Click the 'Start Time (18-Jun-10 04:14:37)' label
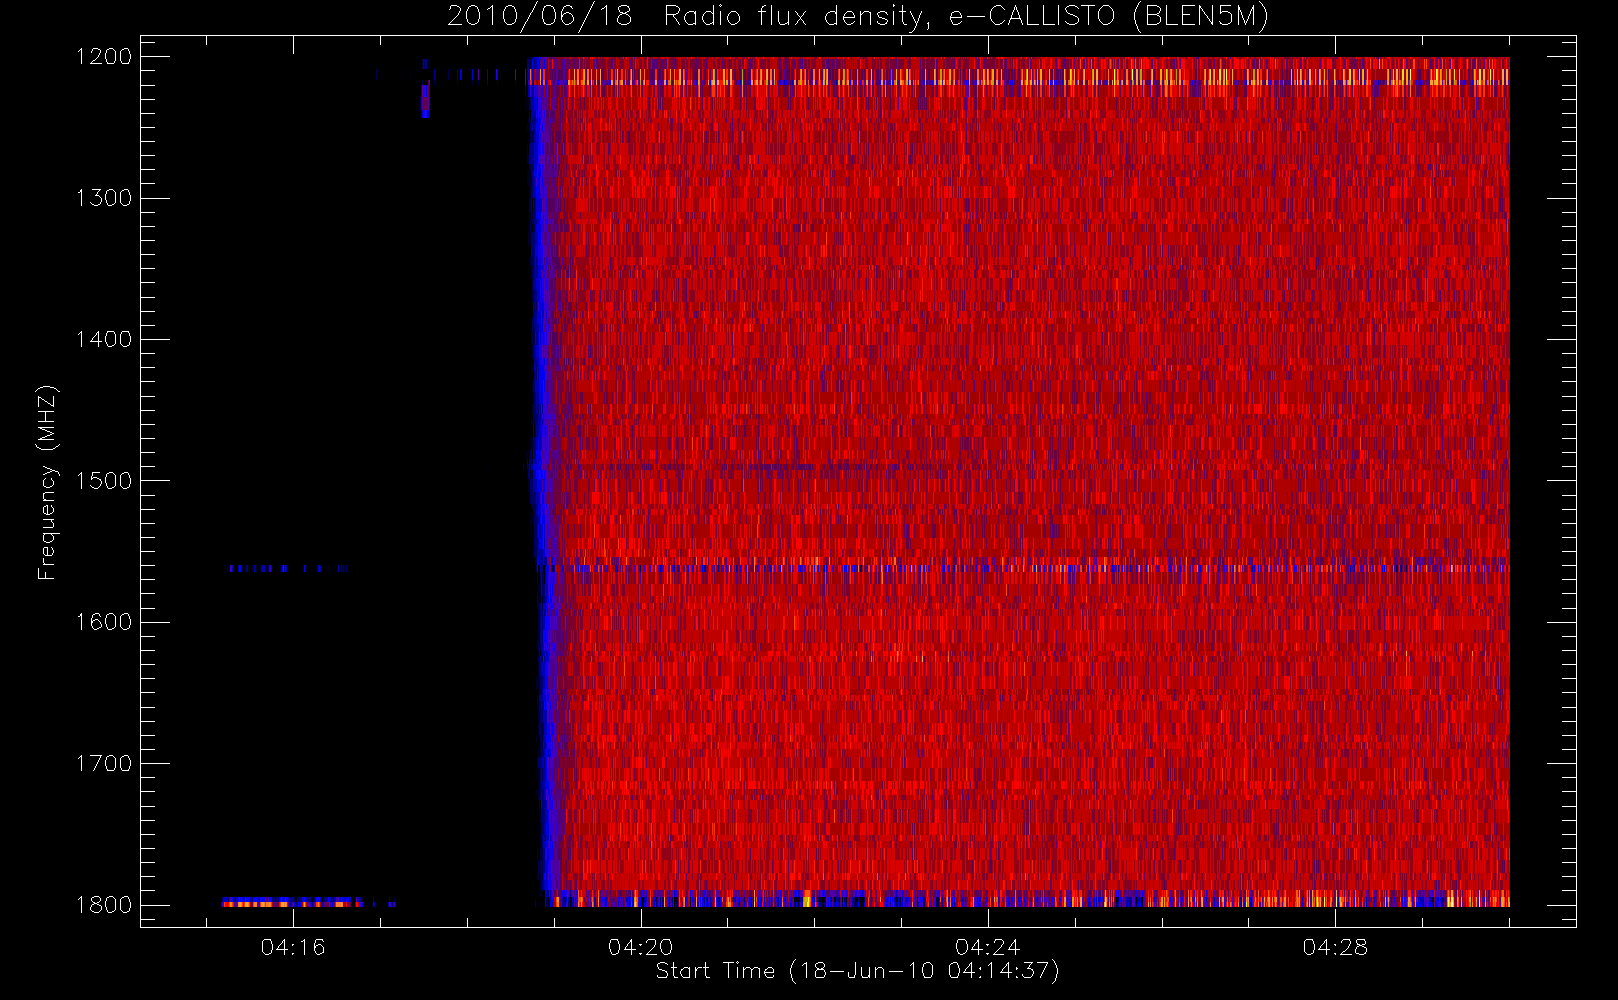The width and height of the screenshot is (1618, 1000). coord(857,971)
